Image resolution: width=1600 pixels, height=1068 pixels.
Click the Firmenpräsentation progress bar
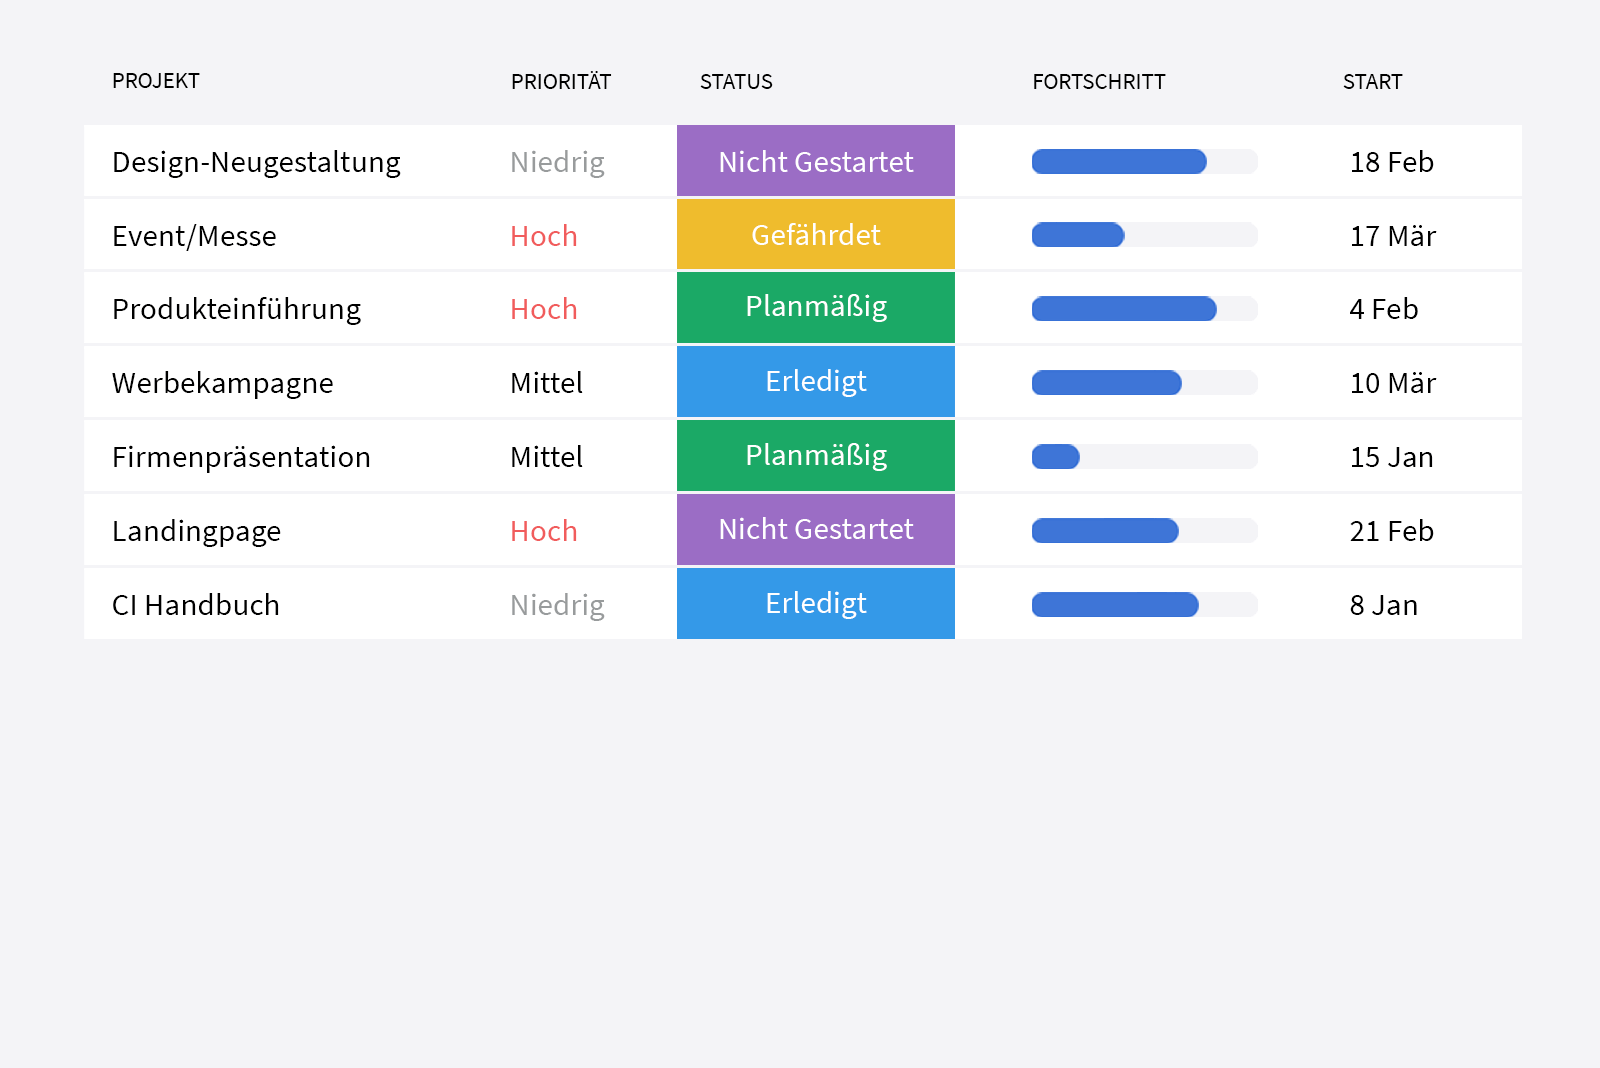coord(1144,457)
